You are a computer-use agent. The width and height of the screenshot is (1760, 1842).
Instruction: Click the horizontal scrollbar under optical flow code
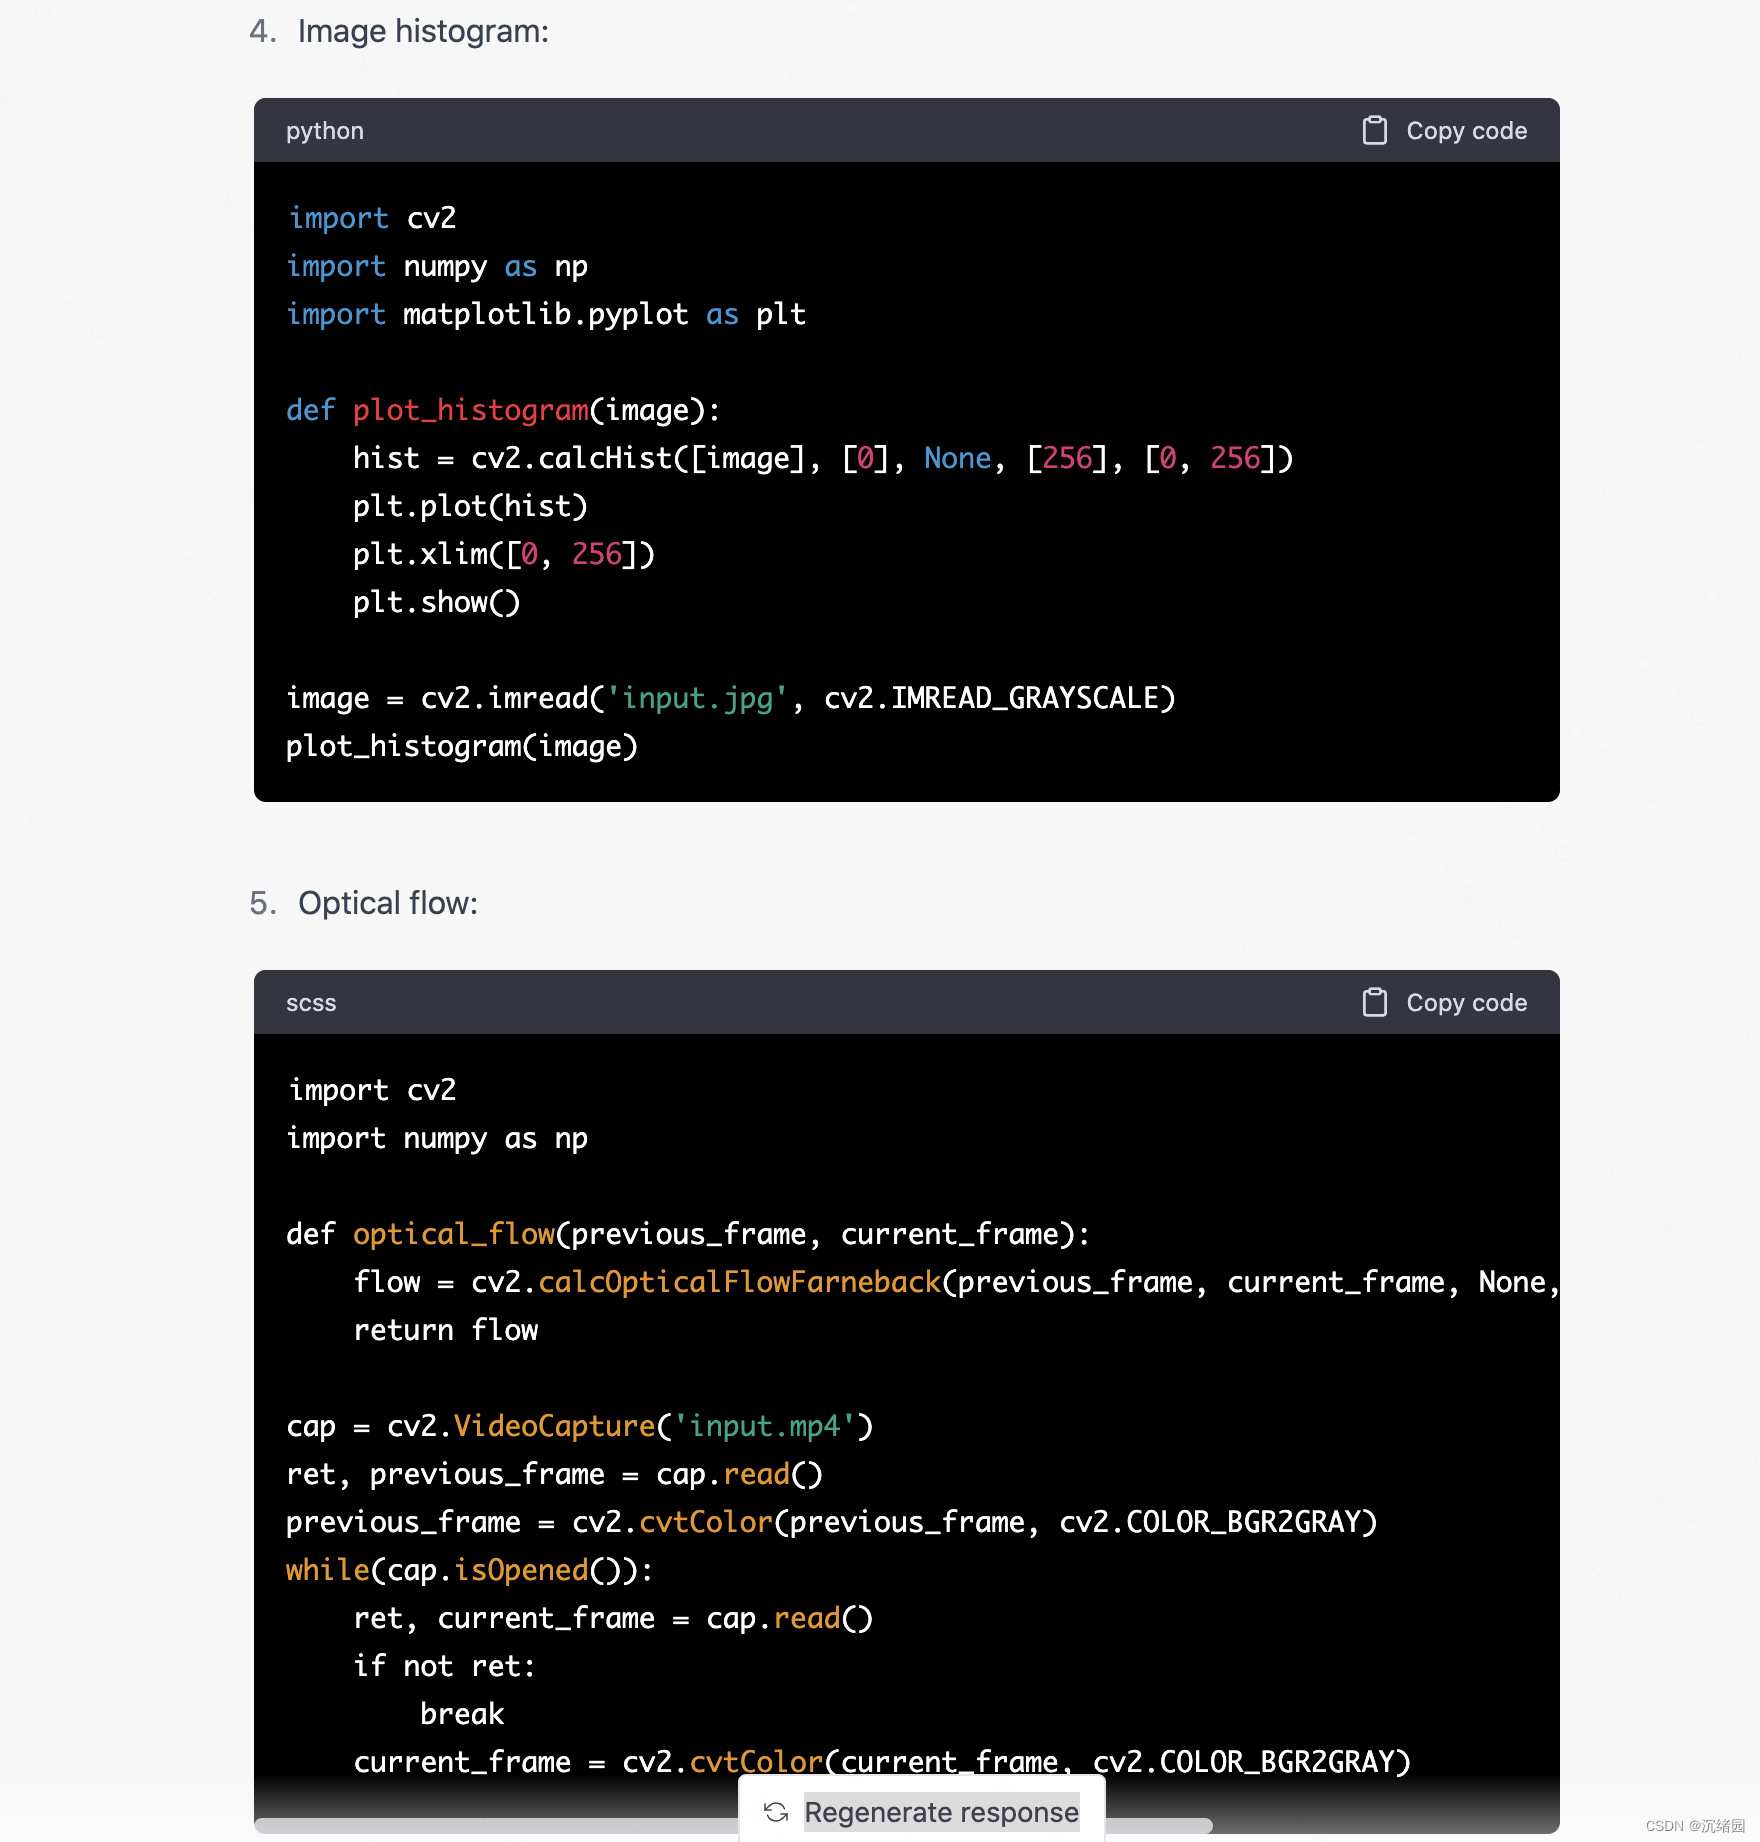[x=733, y=1826]
